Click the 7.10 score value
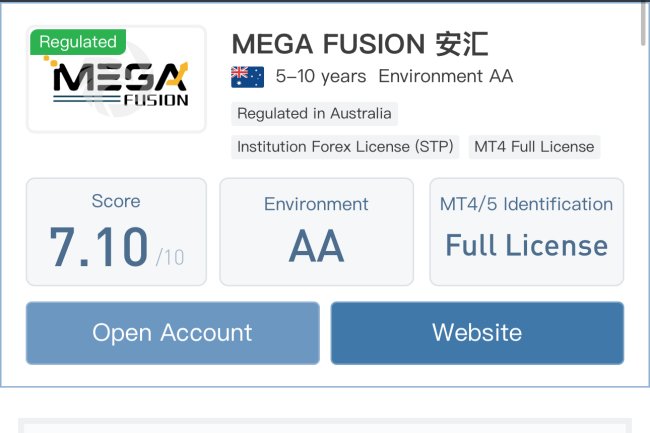650x433 pixels. click(x=99, y=247)
